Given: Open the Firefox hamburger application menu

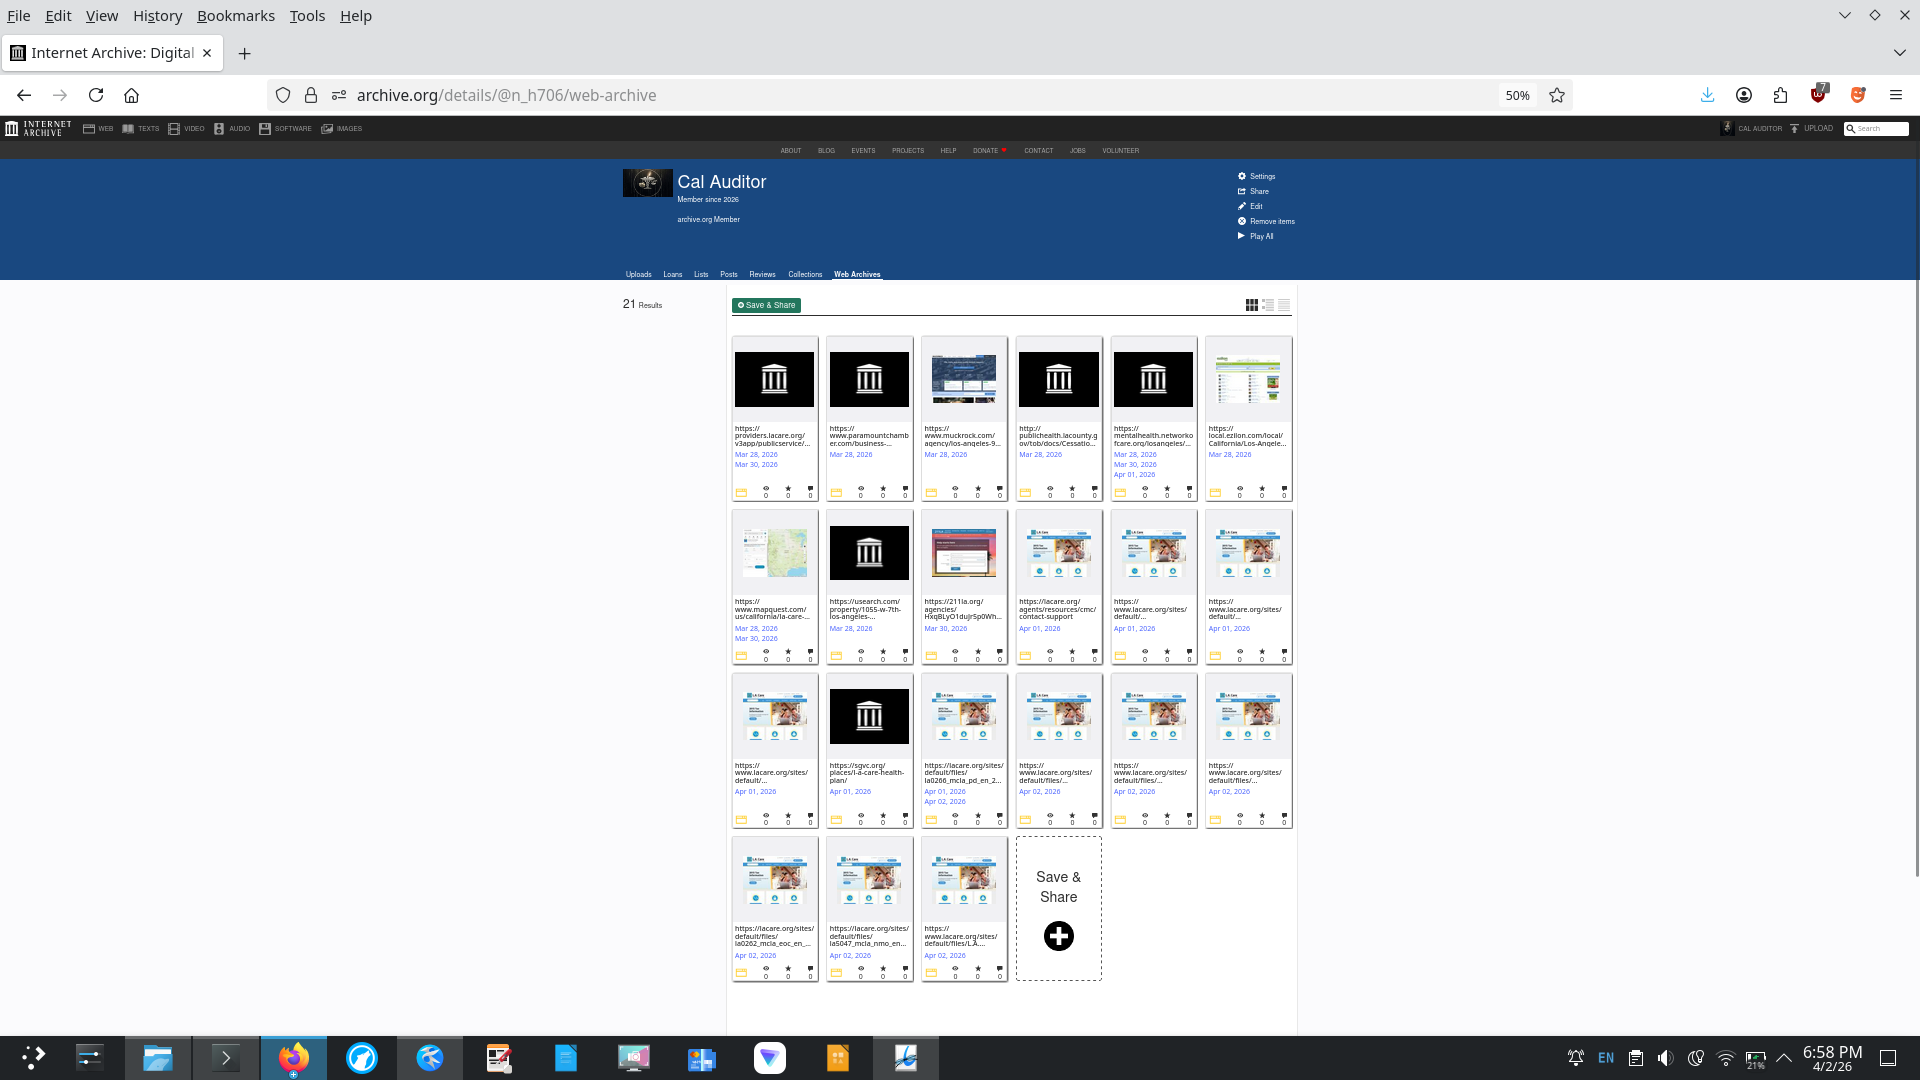Looking at the screenshot, I should (1895, 95).
